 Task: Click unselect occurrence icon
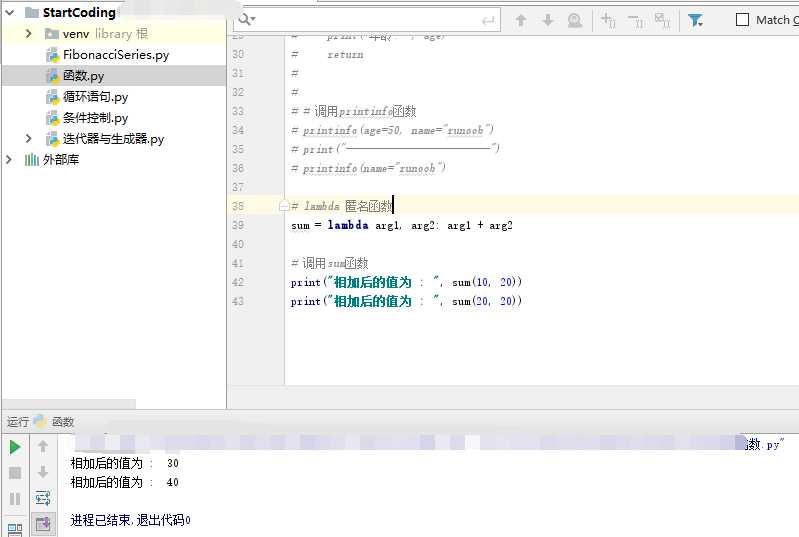click(635, 20)
